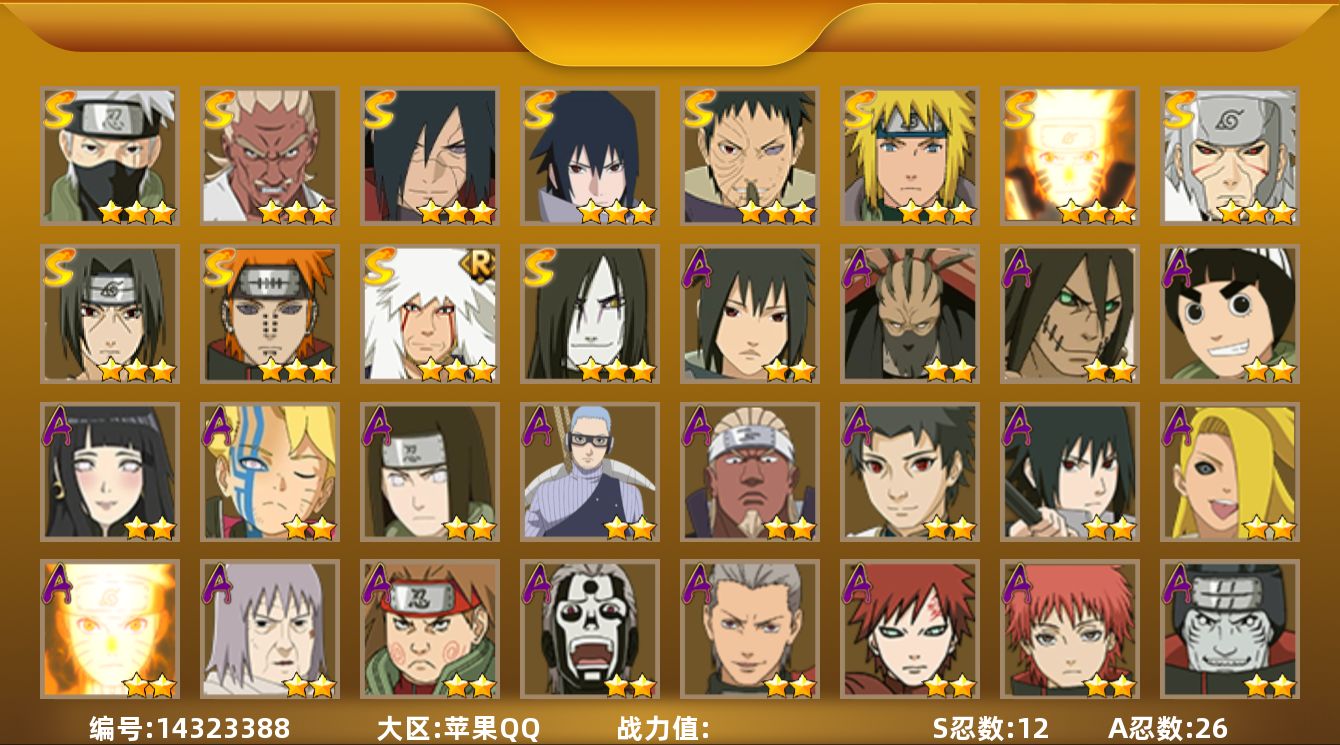Choose the bowl-cut Rock Lee A-rank card

coord(1229,314)
